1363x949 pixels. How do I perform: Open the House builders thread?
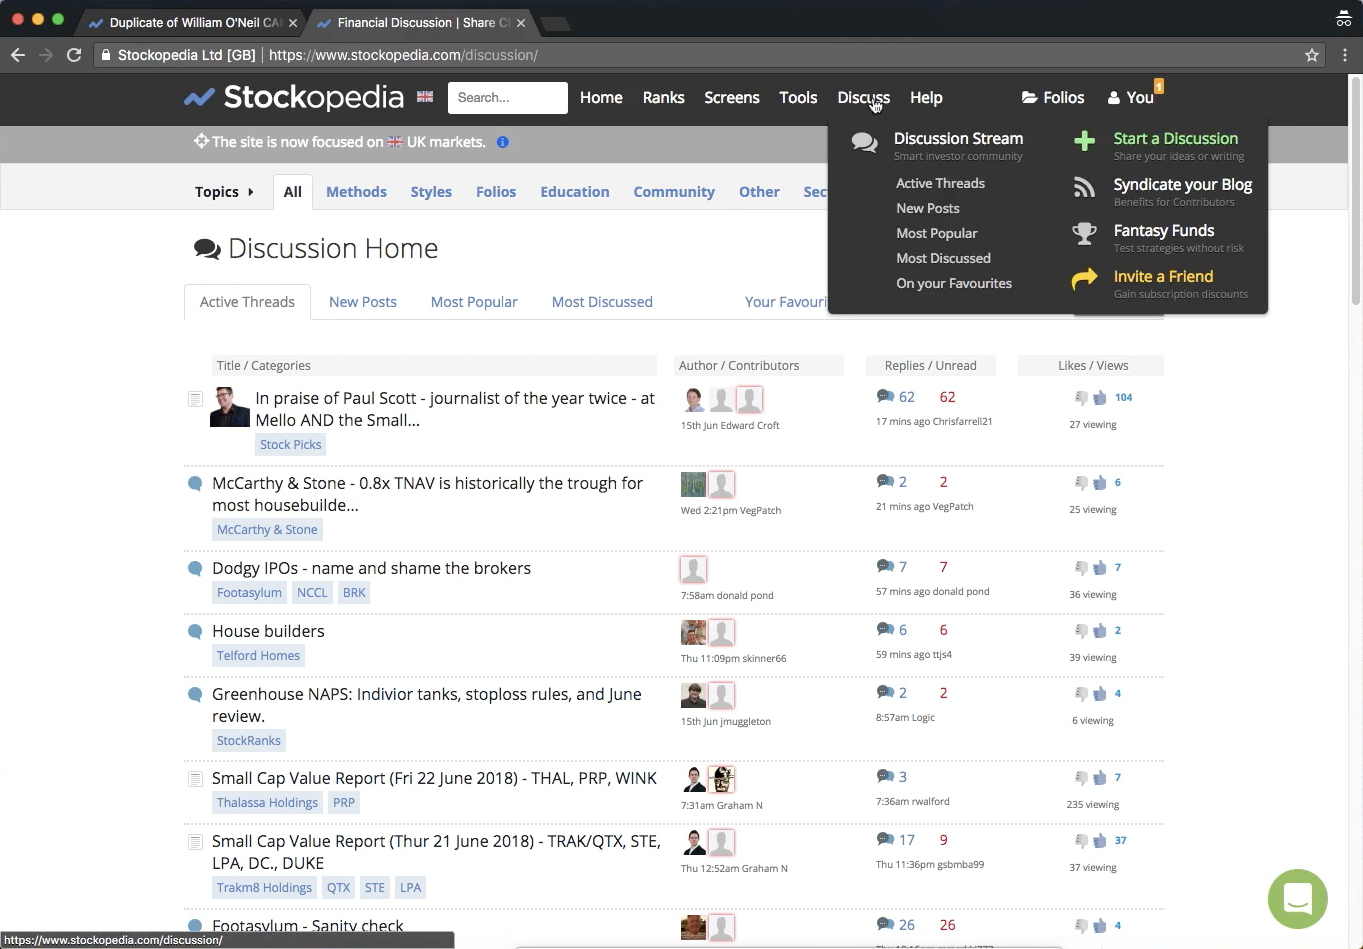click(x=268, y=631)
